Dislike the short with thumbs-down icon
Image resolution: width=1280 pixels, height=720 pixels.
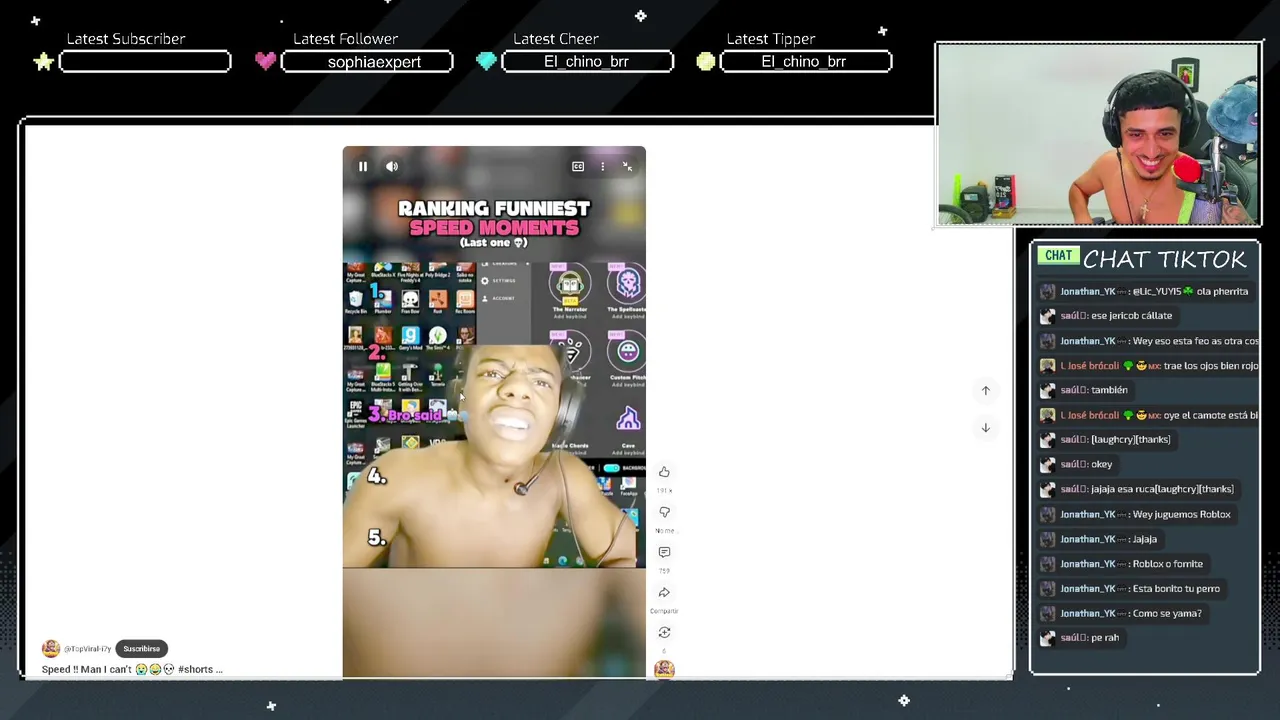[664, 512]
